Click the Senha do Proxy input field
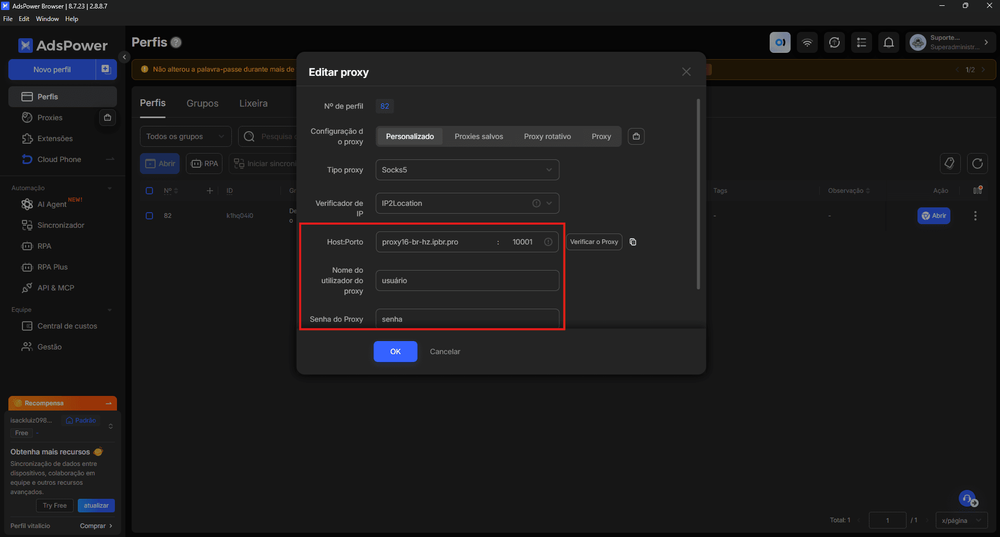Image resolution: width=1000 pixels, height=537 pixels. point(467,319)
